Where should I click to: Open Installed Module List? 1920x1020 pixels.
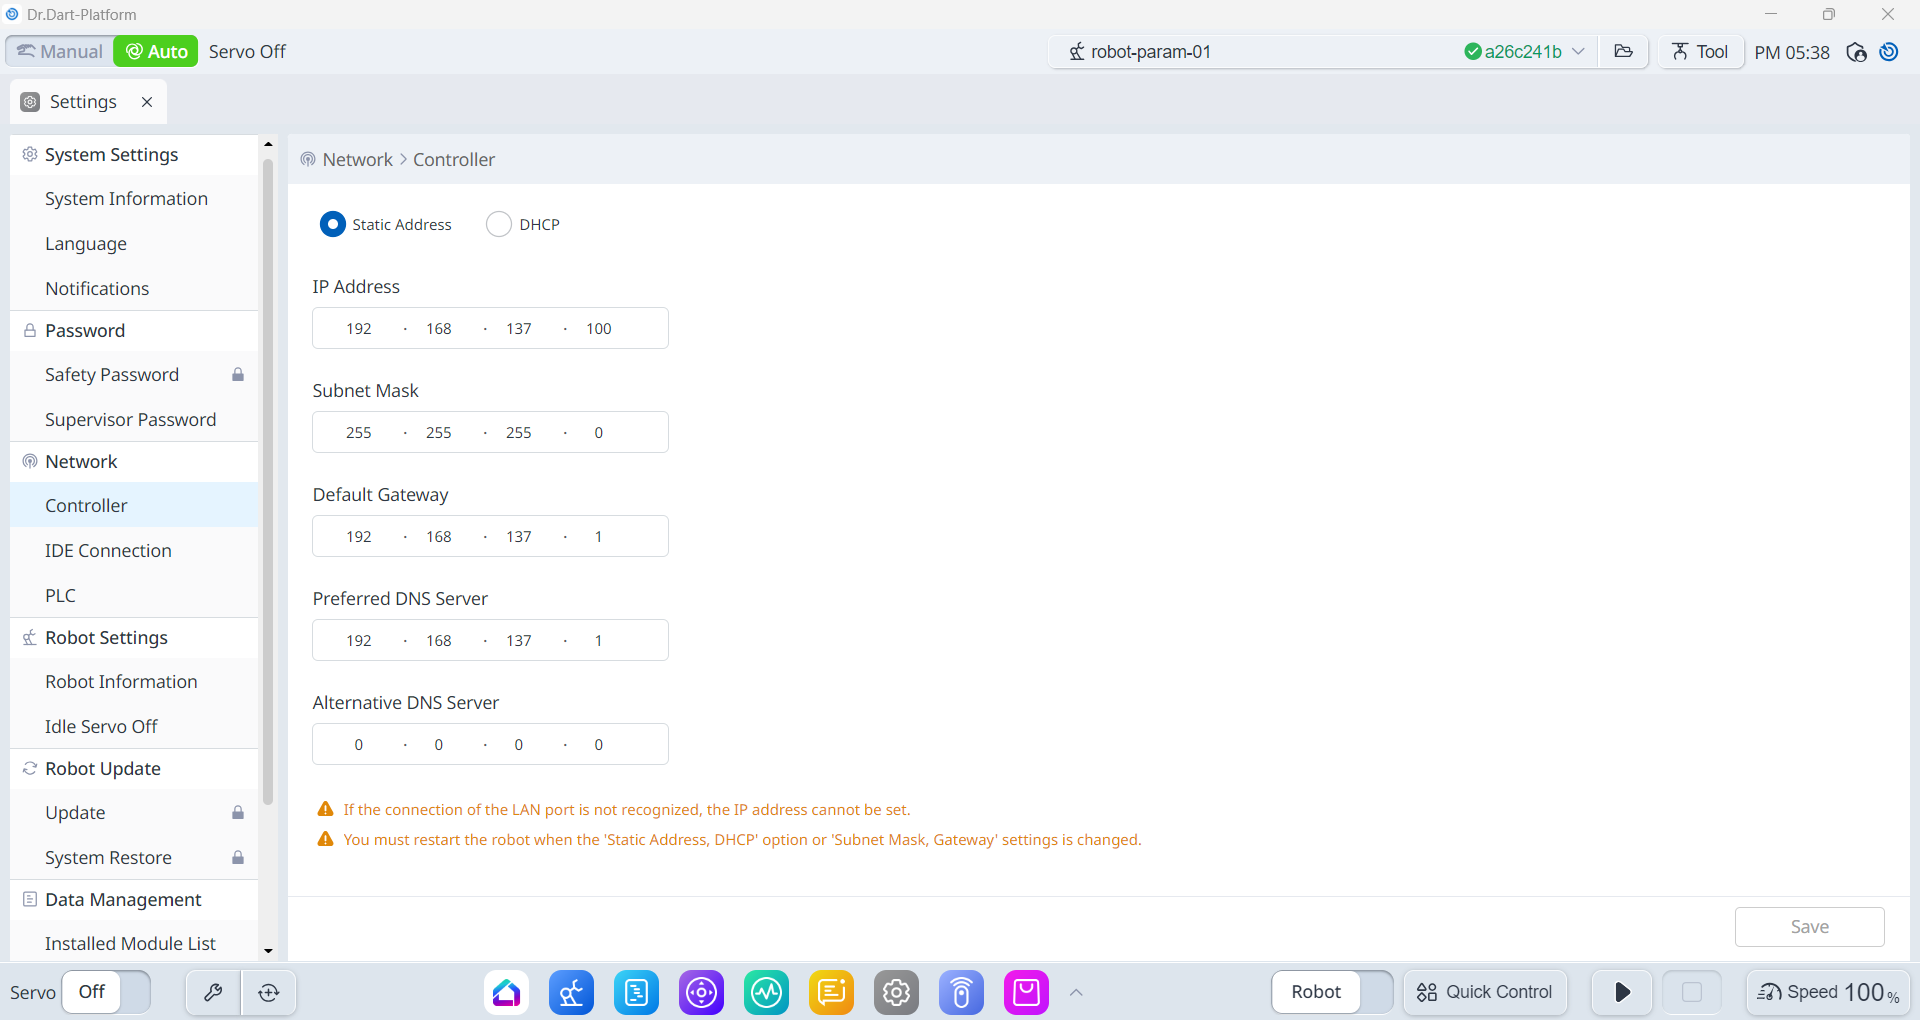pos(134,943)
